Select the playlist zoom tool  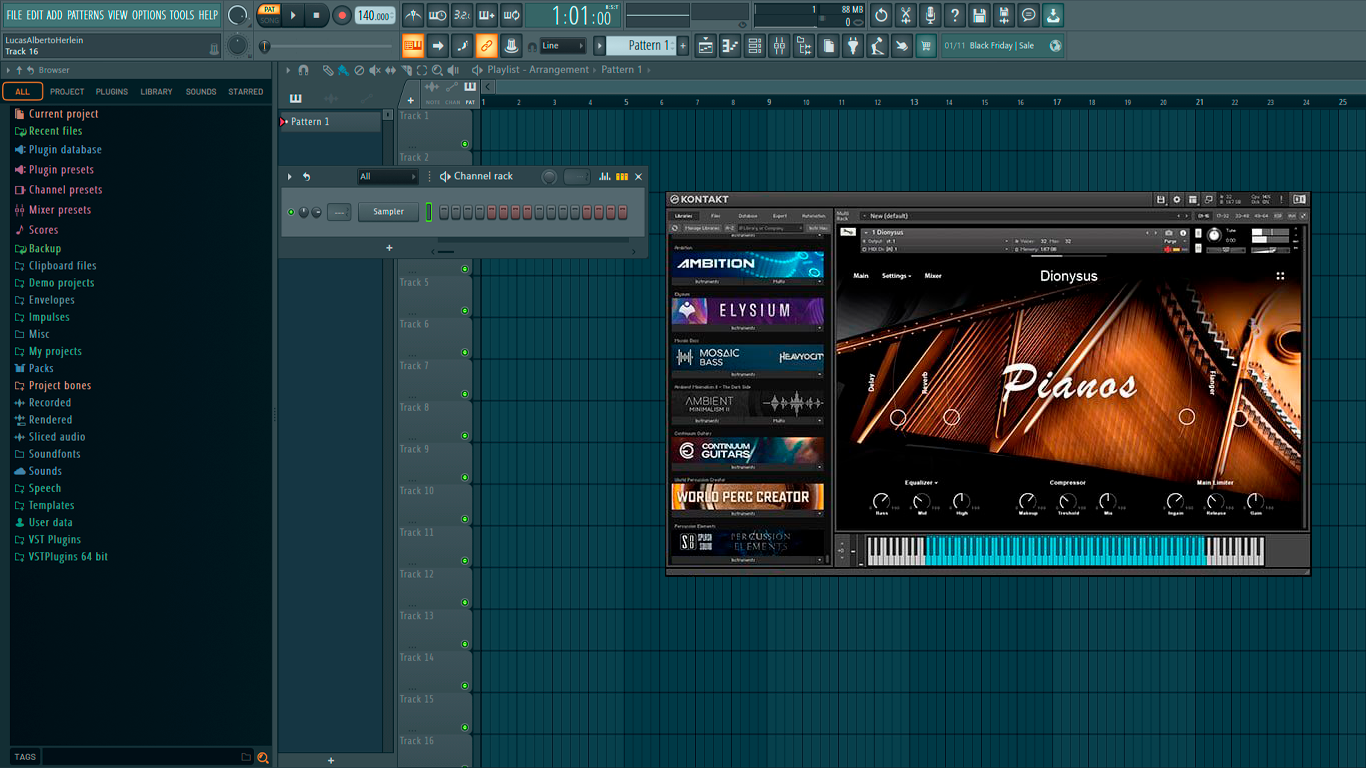pyautogui.click(x=438, y=70)
